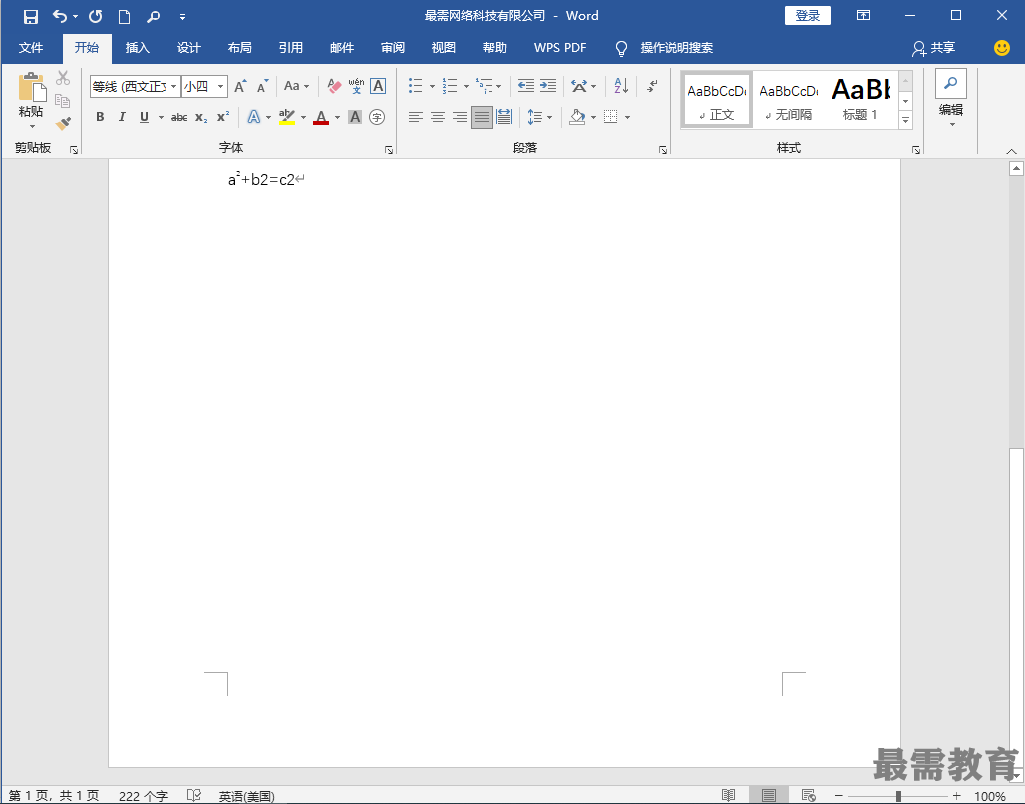1025x804 pixels.
Task: Toggle justify alignment
Action: tap(482, 117)
